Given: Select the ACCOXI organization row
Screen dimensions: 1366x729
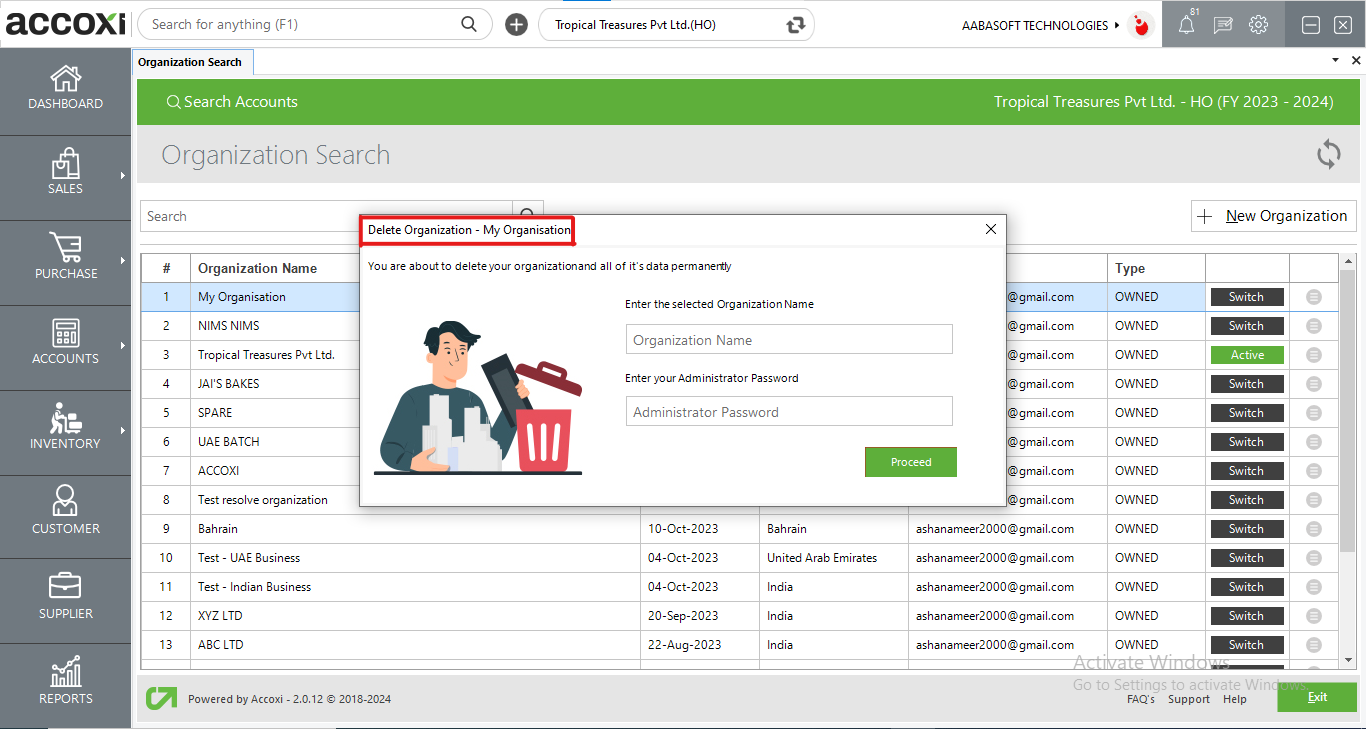Looking at the screenshot, I should click(738, 471).
